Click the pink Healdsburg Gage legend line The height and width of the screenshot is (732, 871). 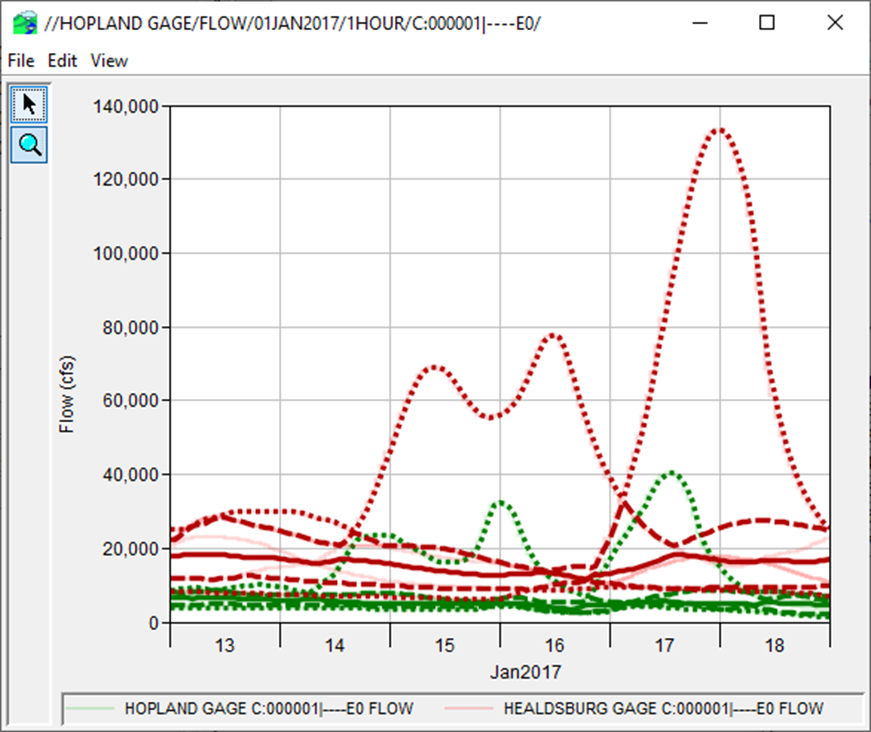470,708
